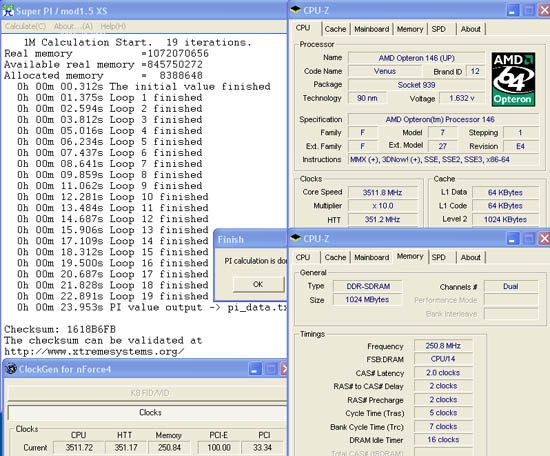Click the 1M Calculation Start line
550x456 pixels.
138,42
